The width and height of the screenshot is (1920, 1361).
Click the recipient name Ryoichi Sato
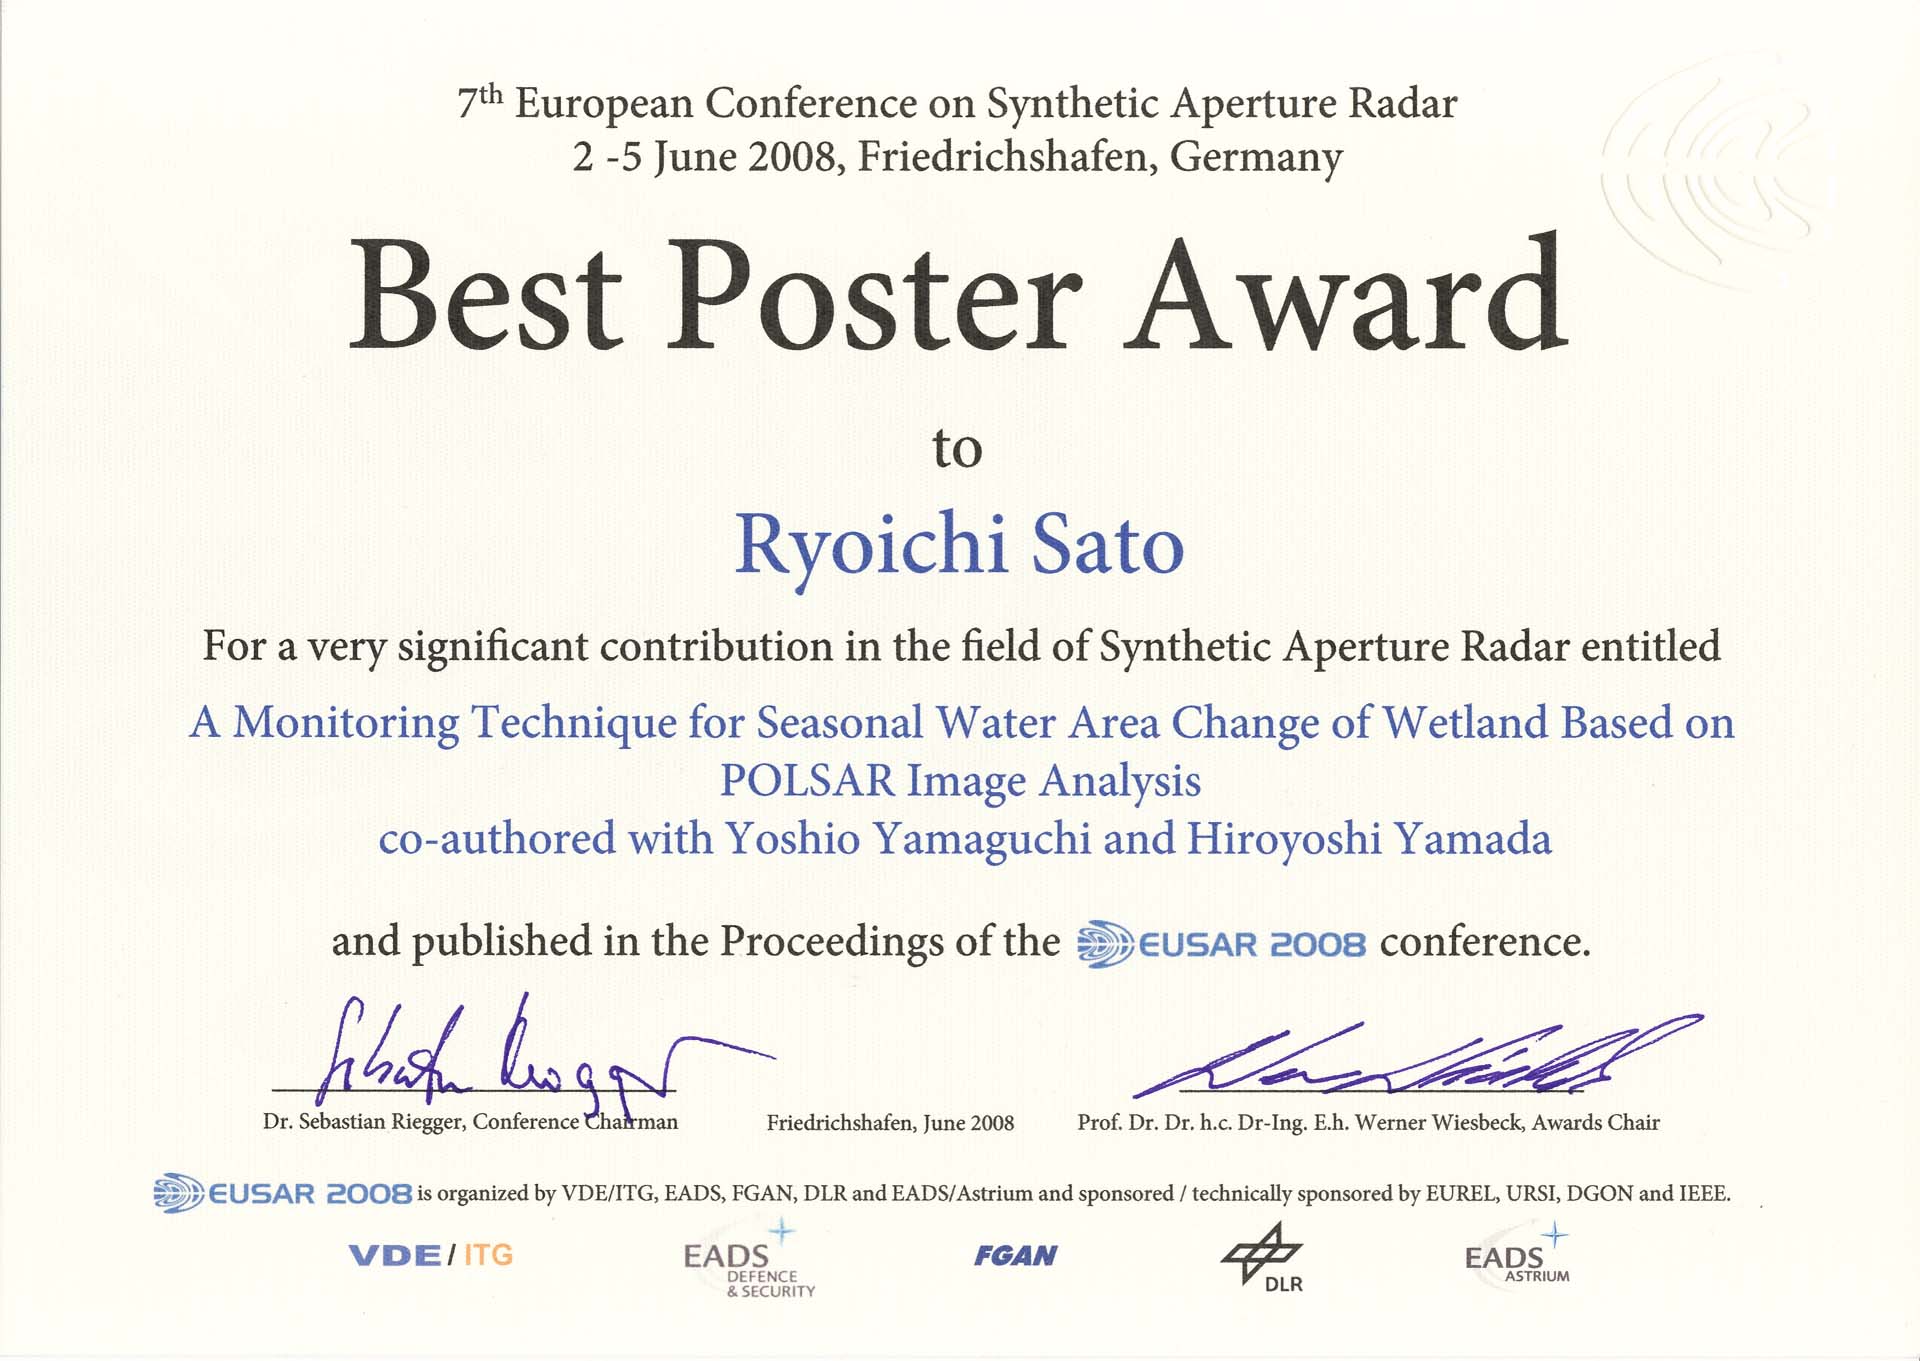(958, 546)
